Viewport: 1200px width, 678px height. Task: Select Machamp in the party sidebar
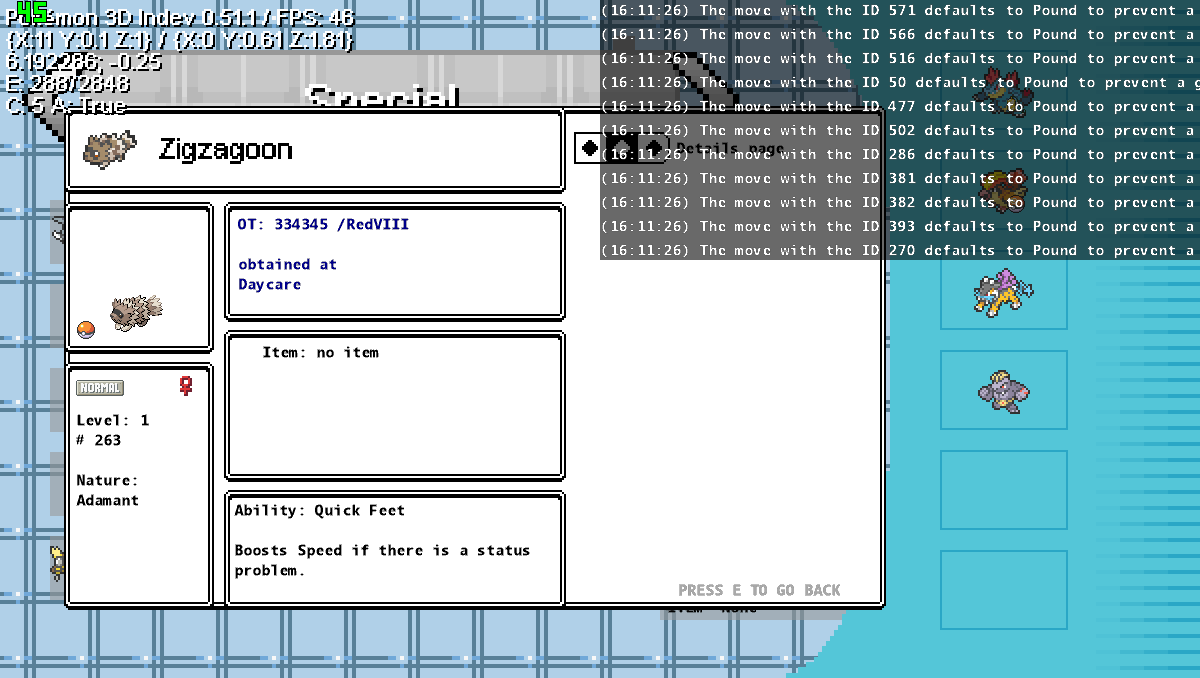(x=1003, y=390)
